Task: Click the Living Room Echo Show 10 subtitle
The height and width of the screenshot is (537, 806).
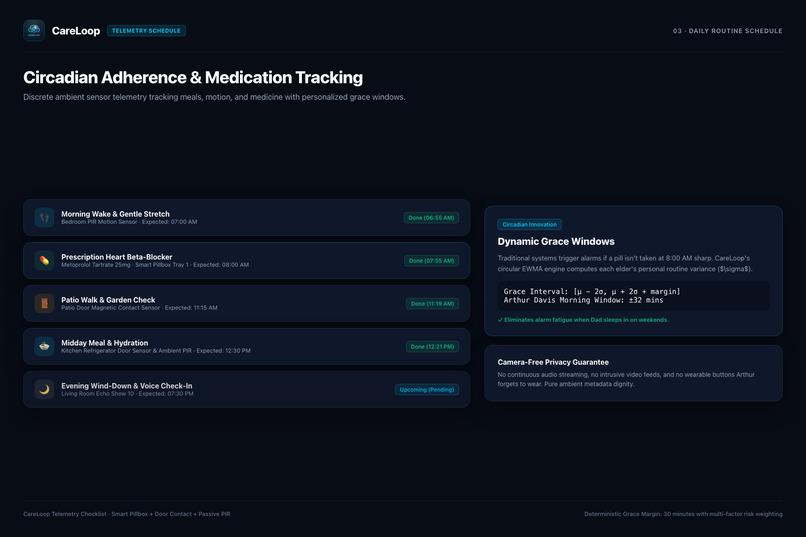Action: tap(127, 394)
